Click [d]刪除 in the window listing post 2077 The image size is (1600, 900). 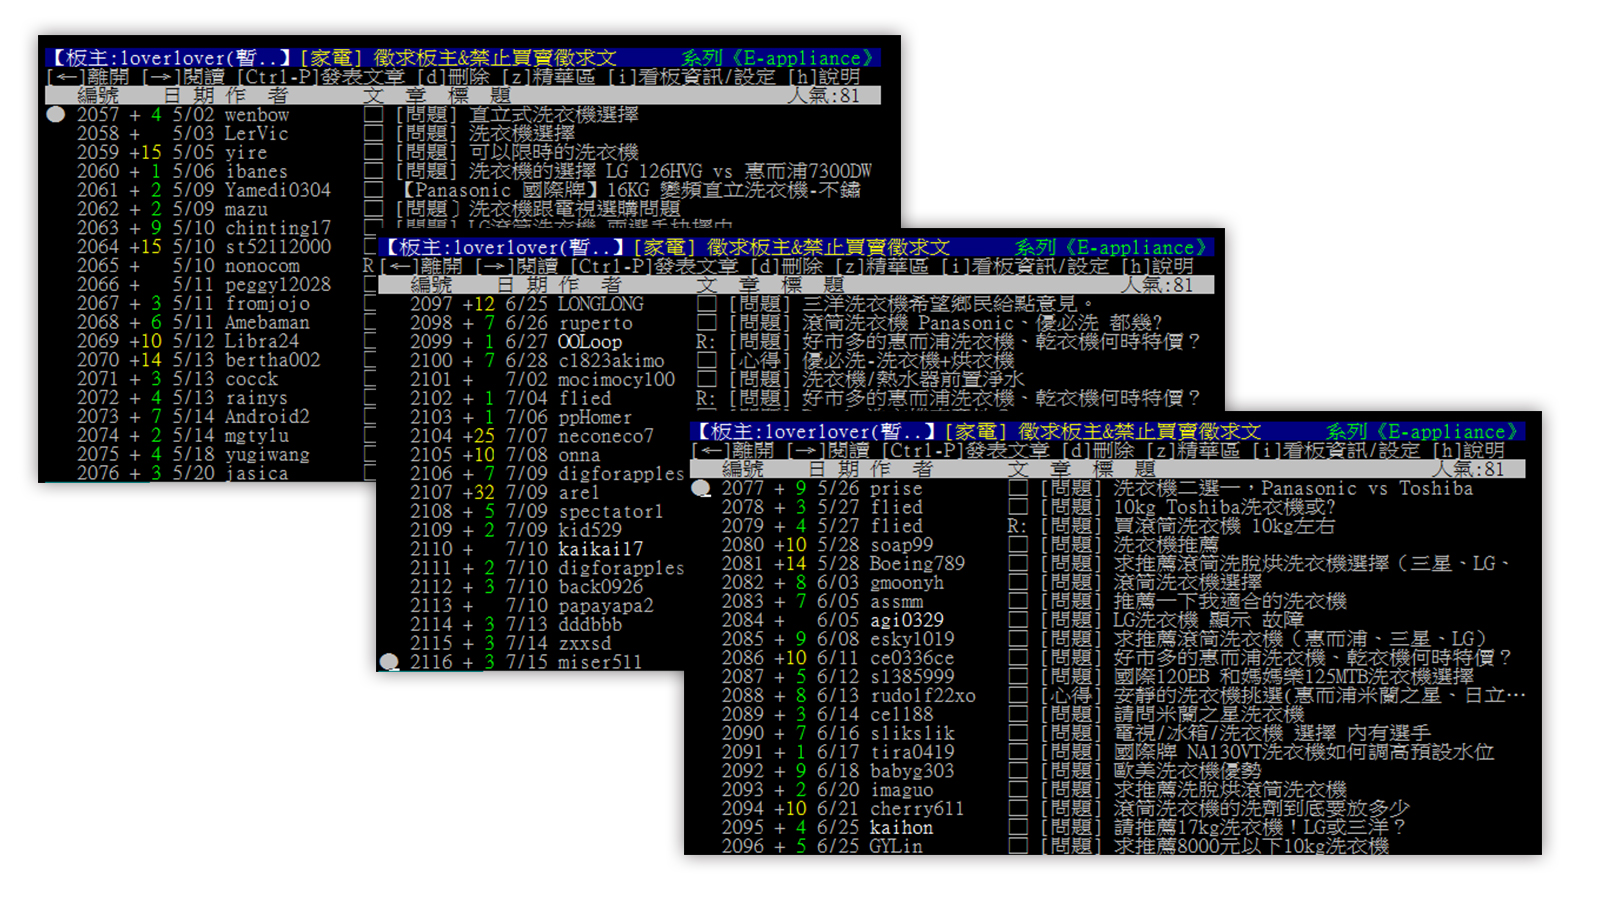[x=1098, y=450]
